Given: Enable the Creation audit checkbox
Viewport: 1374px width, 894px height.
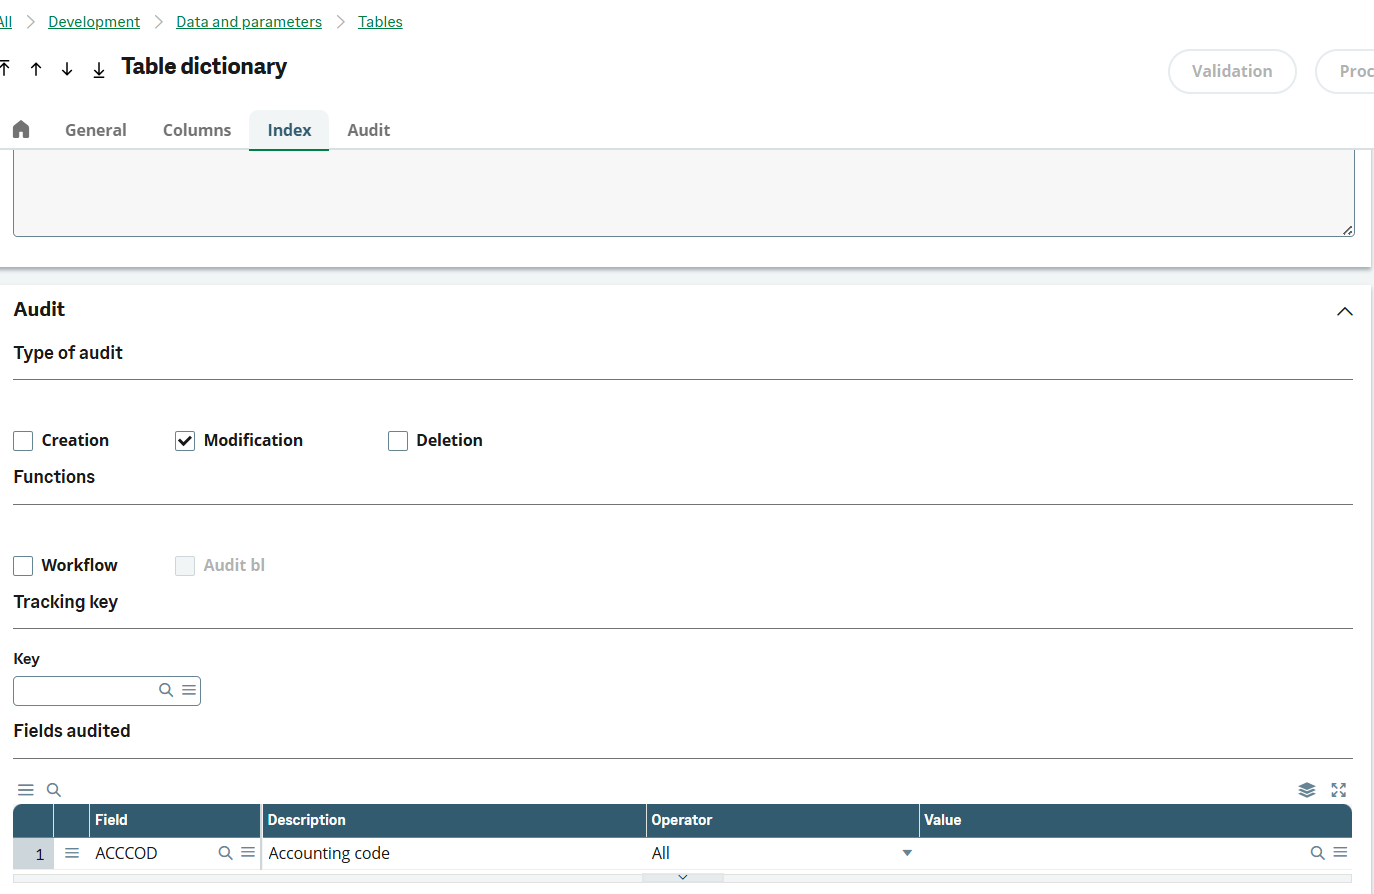Looking at the screenshot, I should click(24, 441).
